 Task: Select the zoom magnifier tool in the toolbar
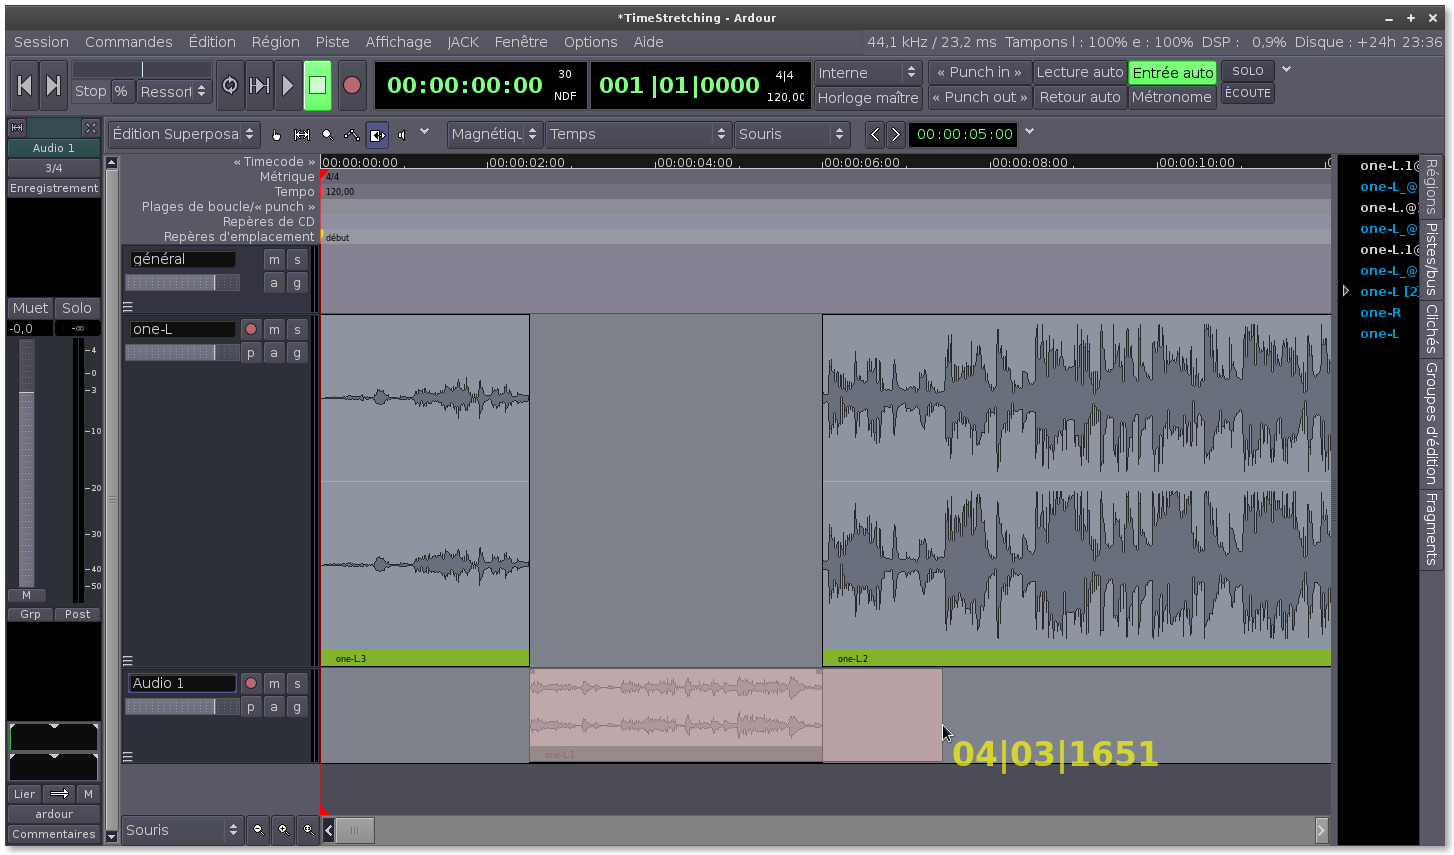[x=327, y=135]
